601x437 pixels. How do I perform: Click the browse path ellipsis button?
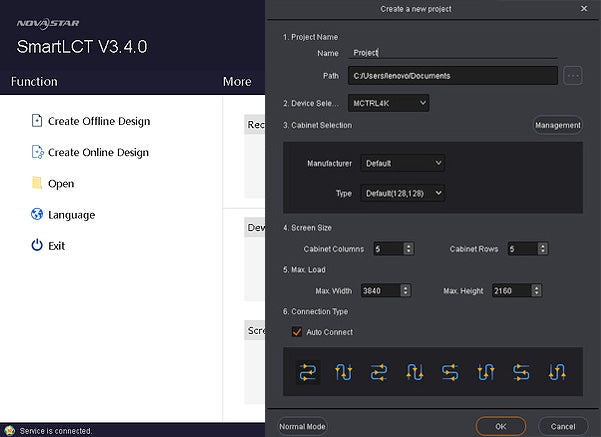[x=573, y=76]
